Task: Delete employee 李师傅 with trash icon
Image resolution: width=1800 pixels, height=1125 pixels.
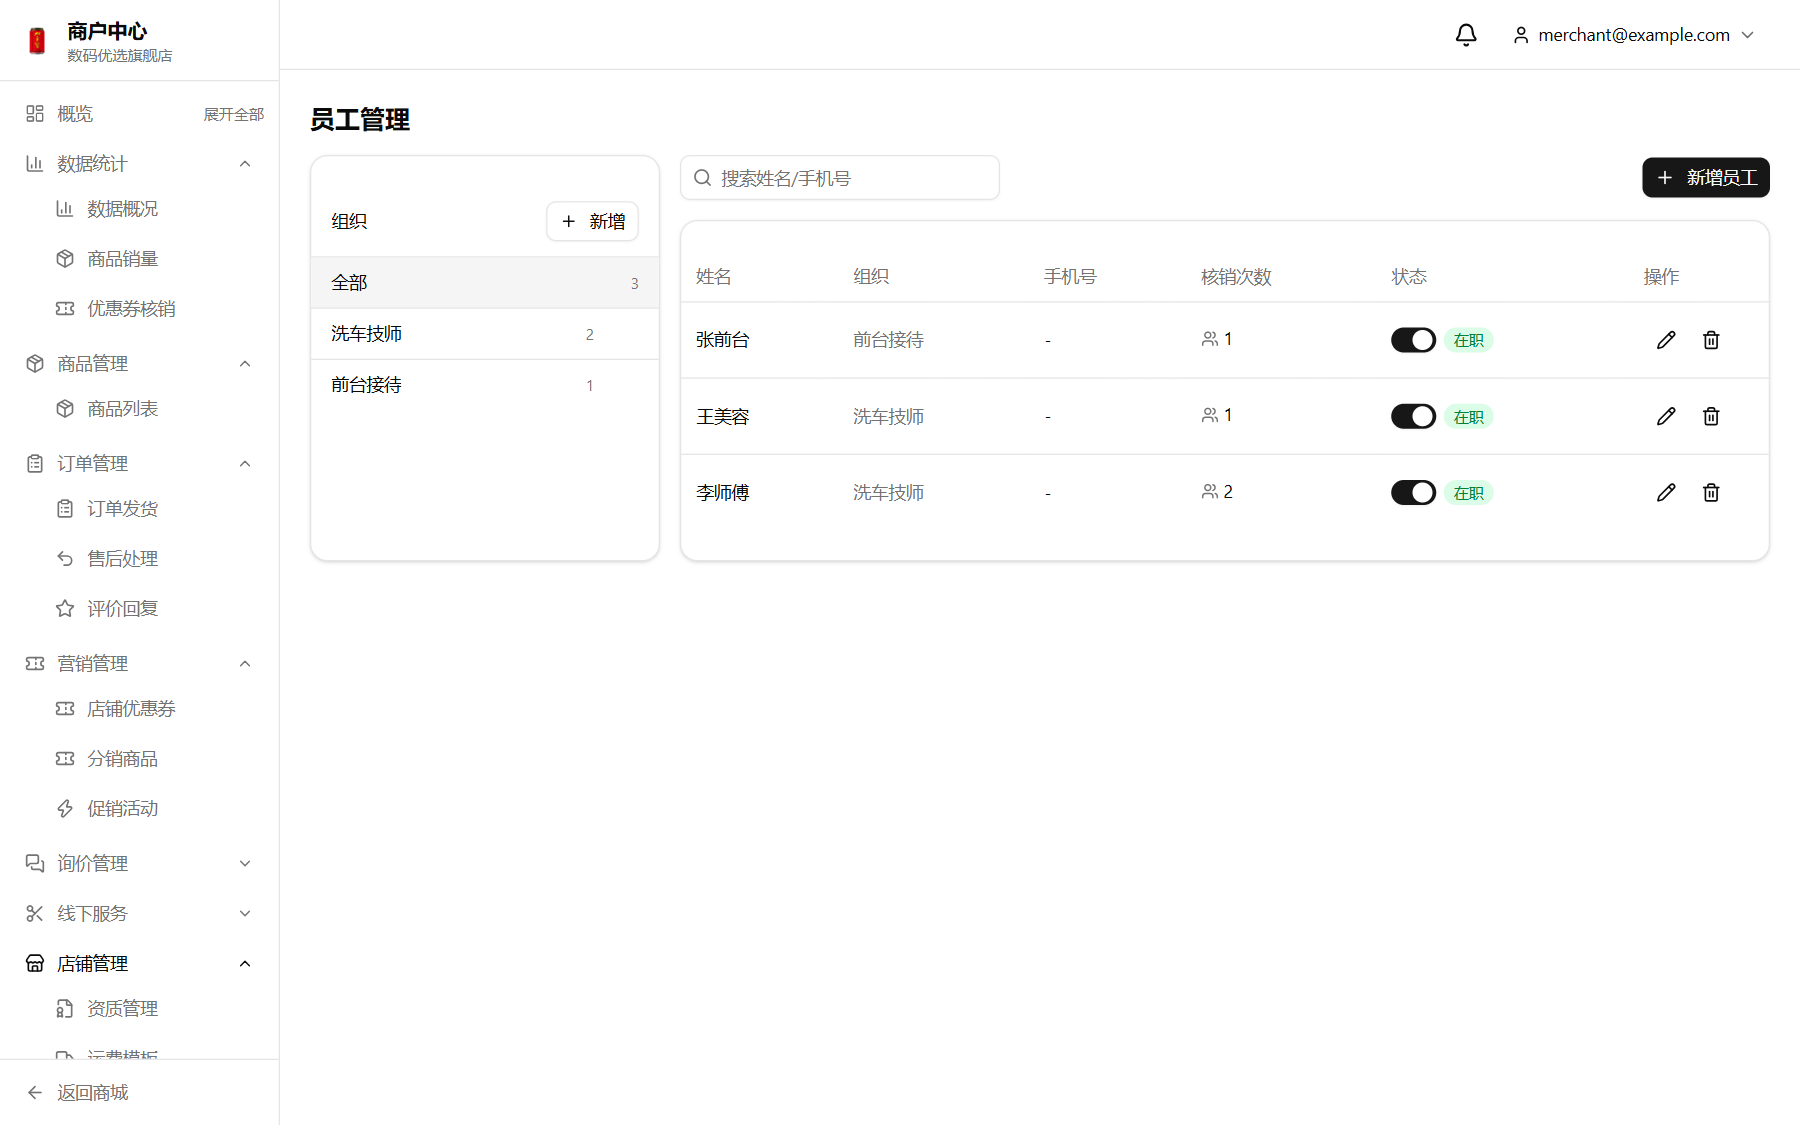Action: pyautogui.click(x=1711, y=492)
